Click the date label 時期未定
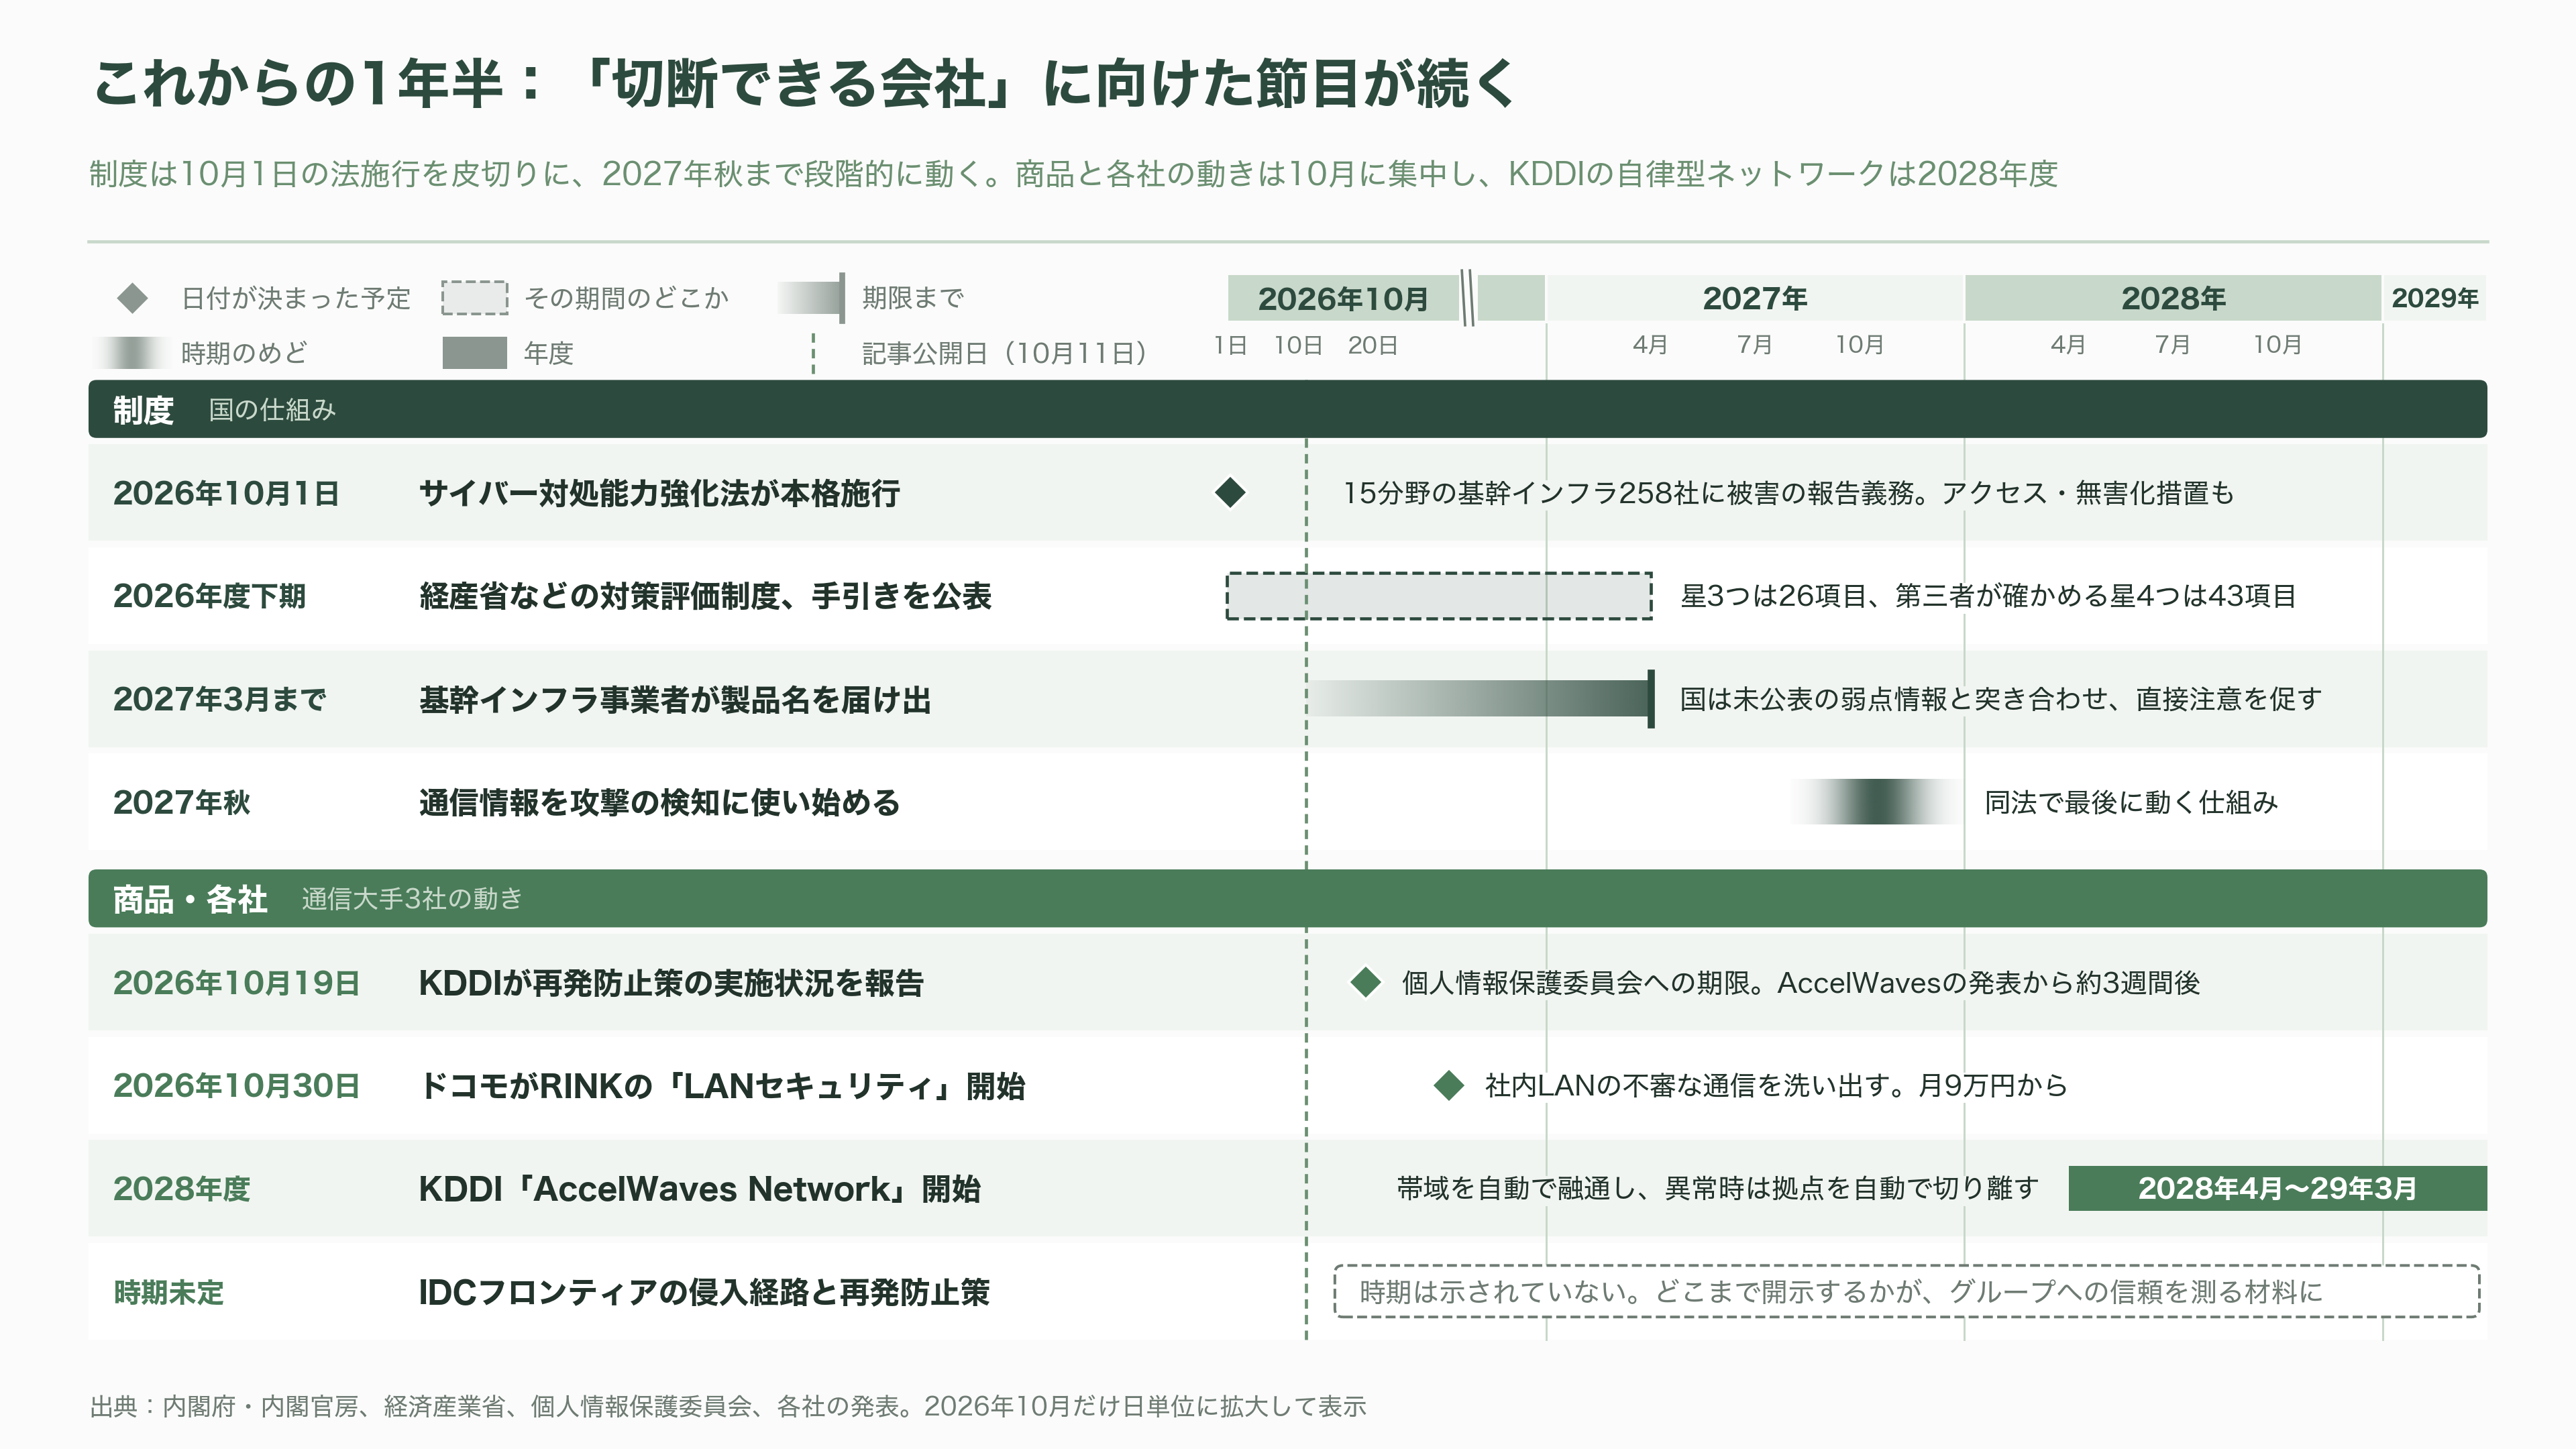The image size is (2576, 1449). coord(169,1292)
